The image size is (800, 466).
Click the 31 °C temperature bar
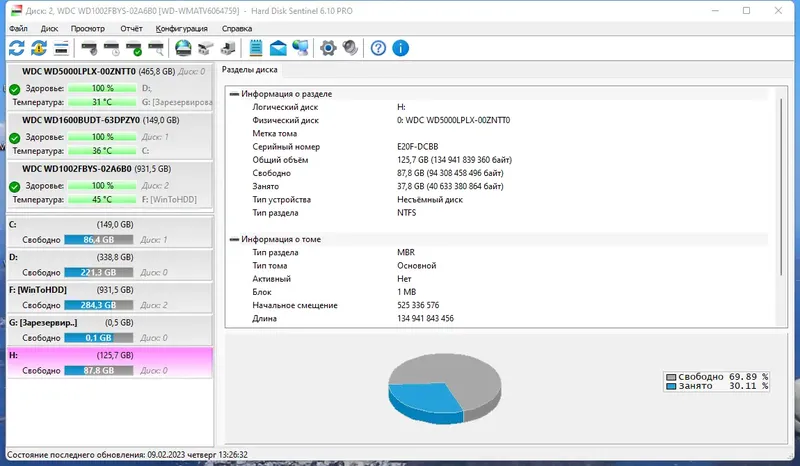pyautogui.click(x=102, y=102)
